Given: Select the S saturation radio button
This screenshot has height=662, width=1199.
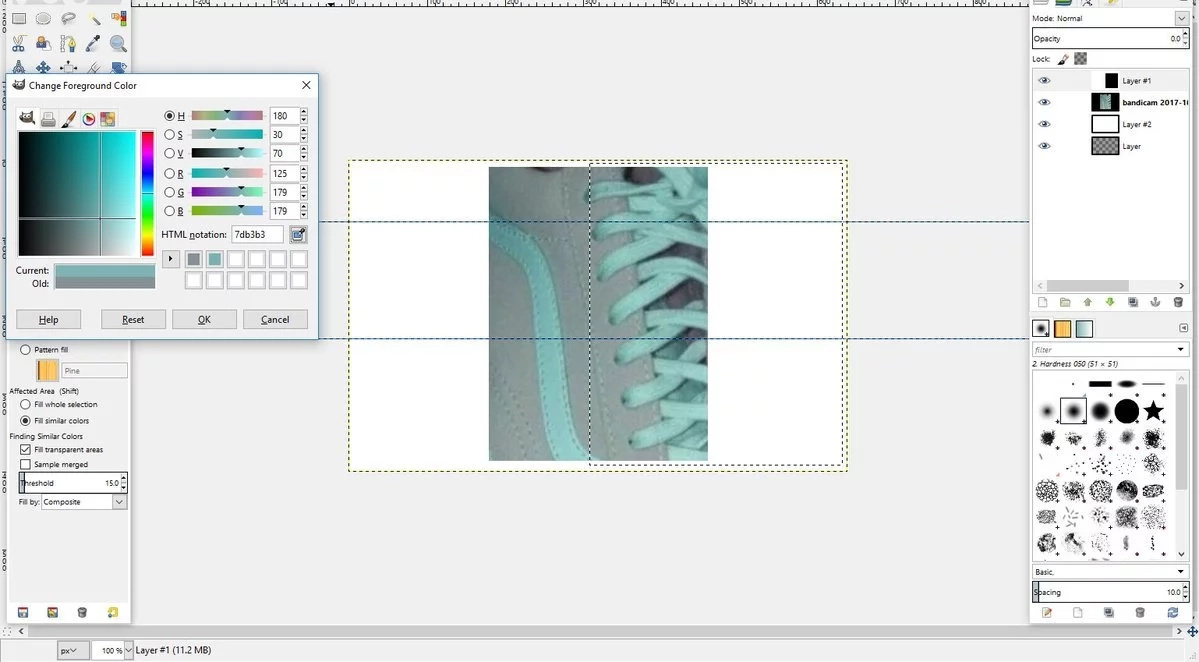Looking at the screenshot, I should [170, 135].
